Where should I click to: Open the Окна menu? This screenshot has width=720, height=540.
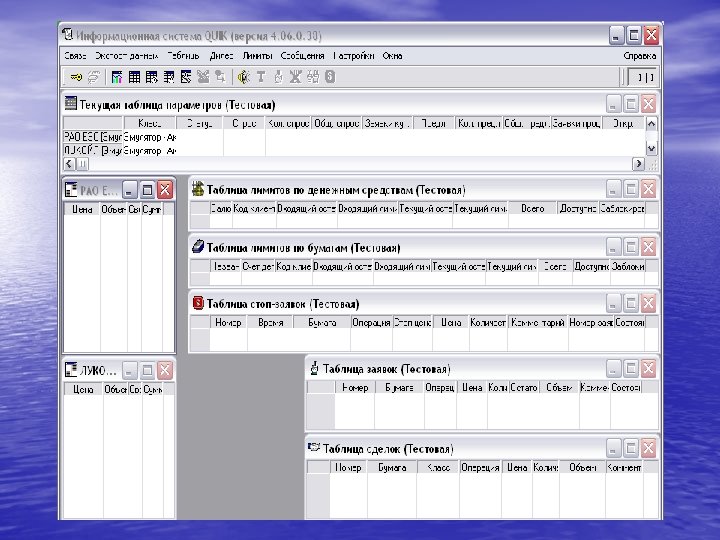click(392, 56)
